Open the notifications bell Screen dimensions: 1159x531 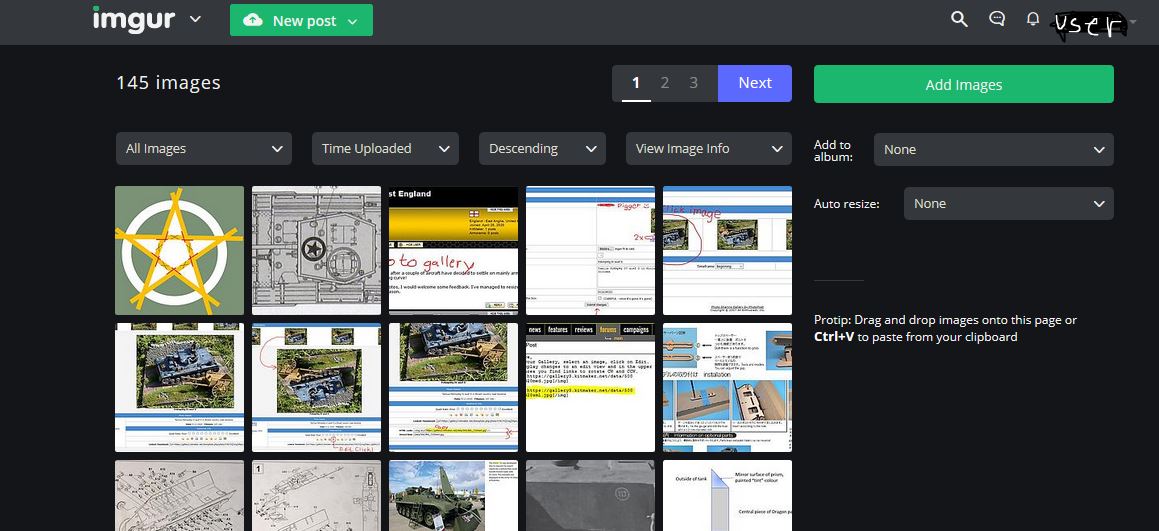1033,19
